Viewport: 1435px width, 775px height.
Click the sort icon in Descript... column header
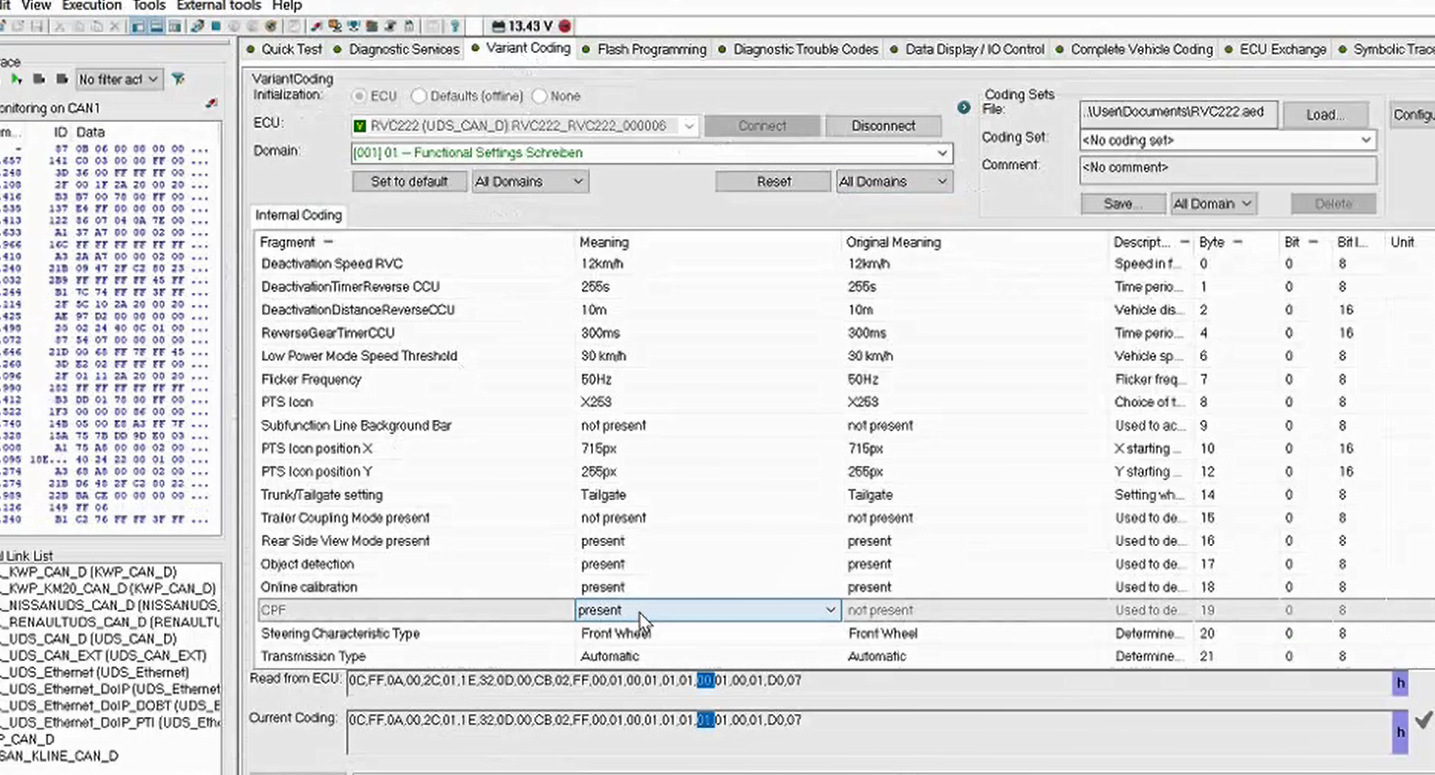[1184, 242]
